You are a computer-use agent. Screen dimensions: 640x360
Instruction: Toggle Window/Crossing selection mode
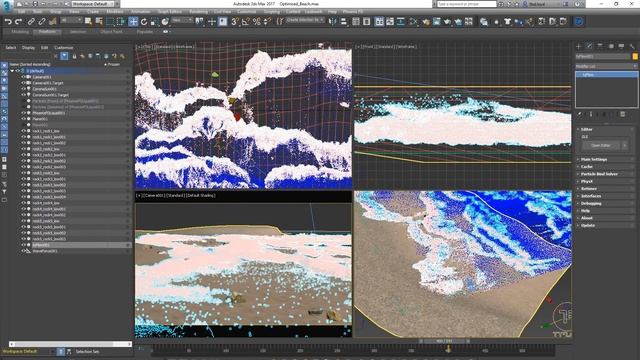(121, 22)
